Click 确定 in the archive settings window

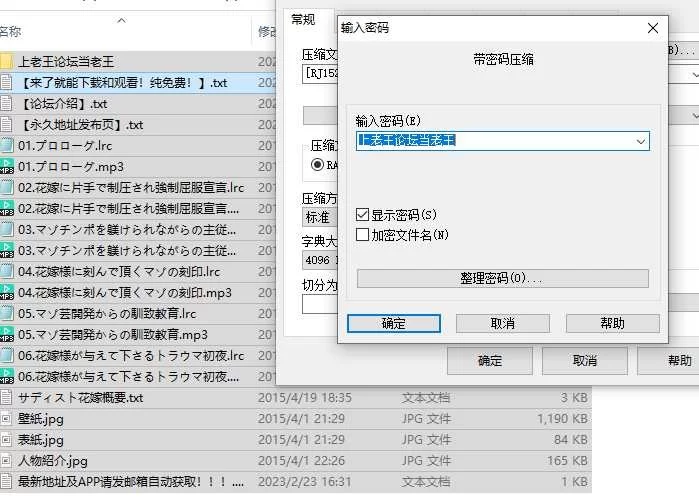click(x=490, y=360)
